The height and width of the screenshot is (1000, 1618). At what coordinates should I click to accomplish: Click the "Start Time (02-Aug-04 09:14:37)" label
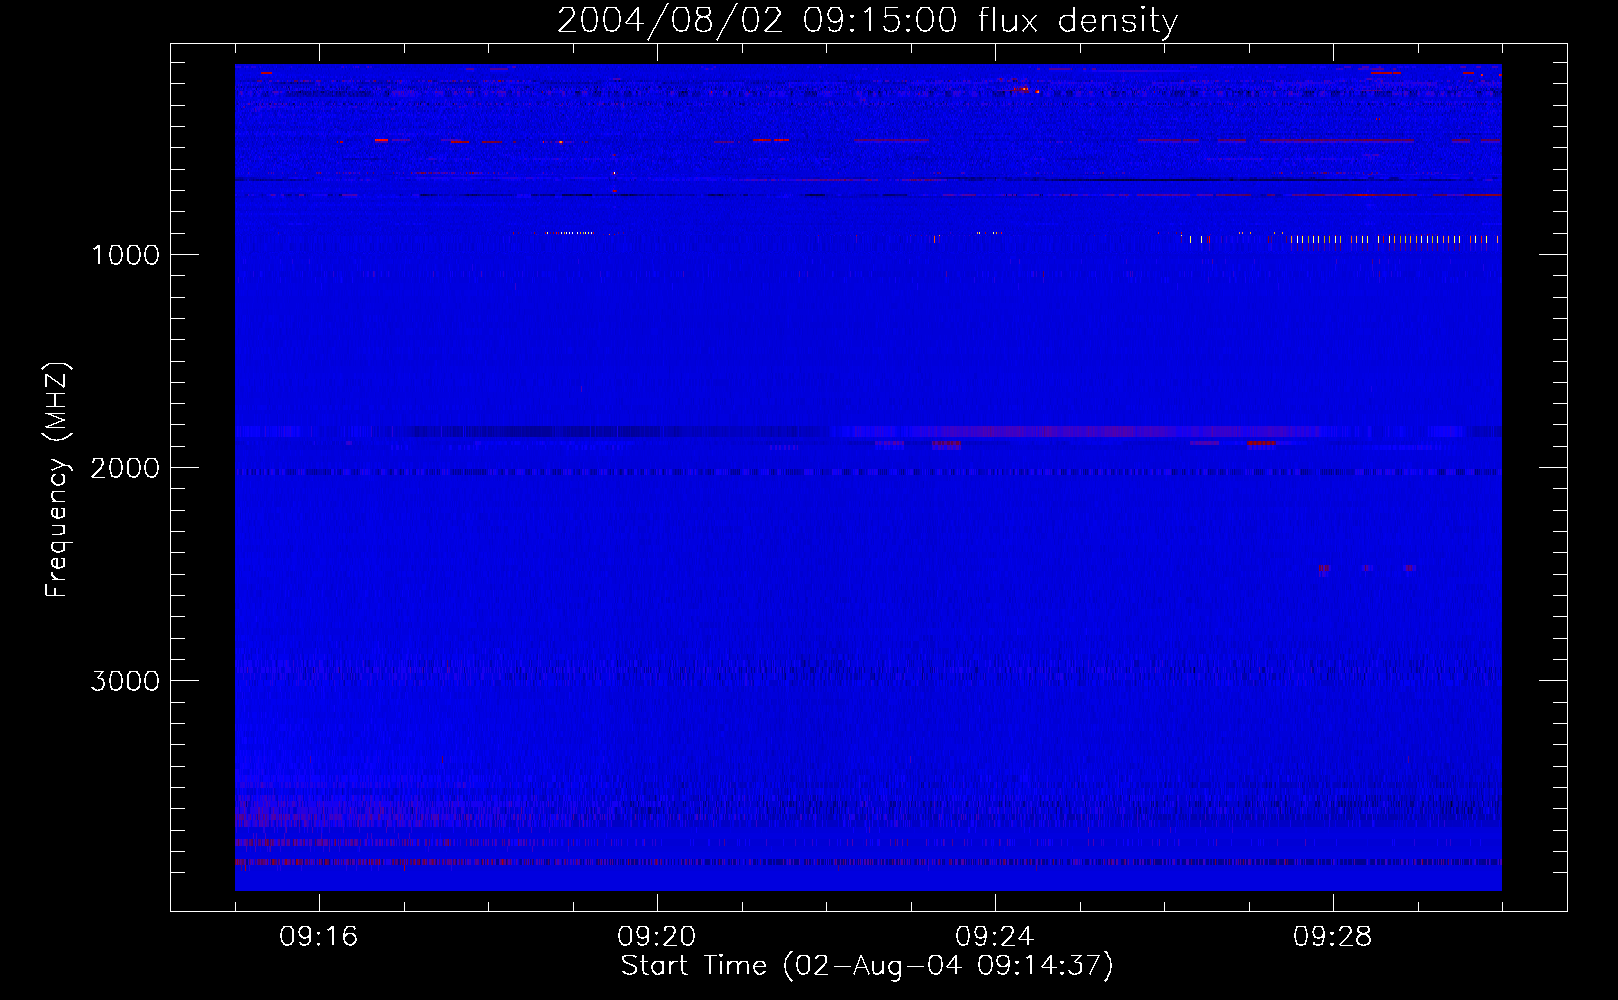click(867, 966)
